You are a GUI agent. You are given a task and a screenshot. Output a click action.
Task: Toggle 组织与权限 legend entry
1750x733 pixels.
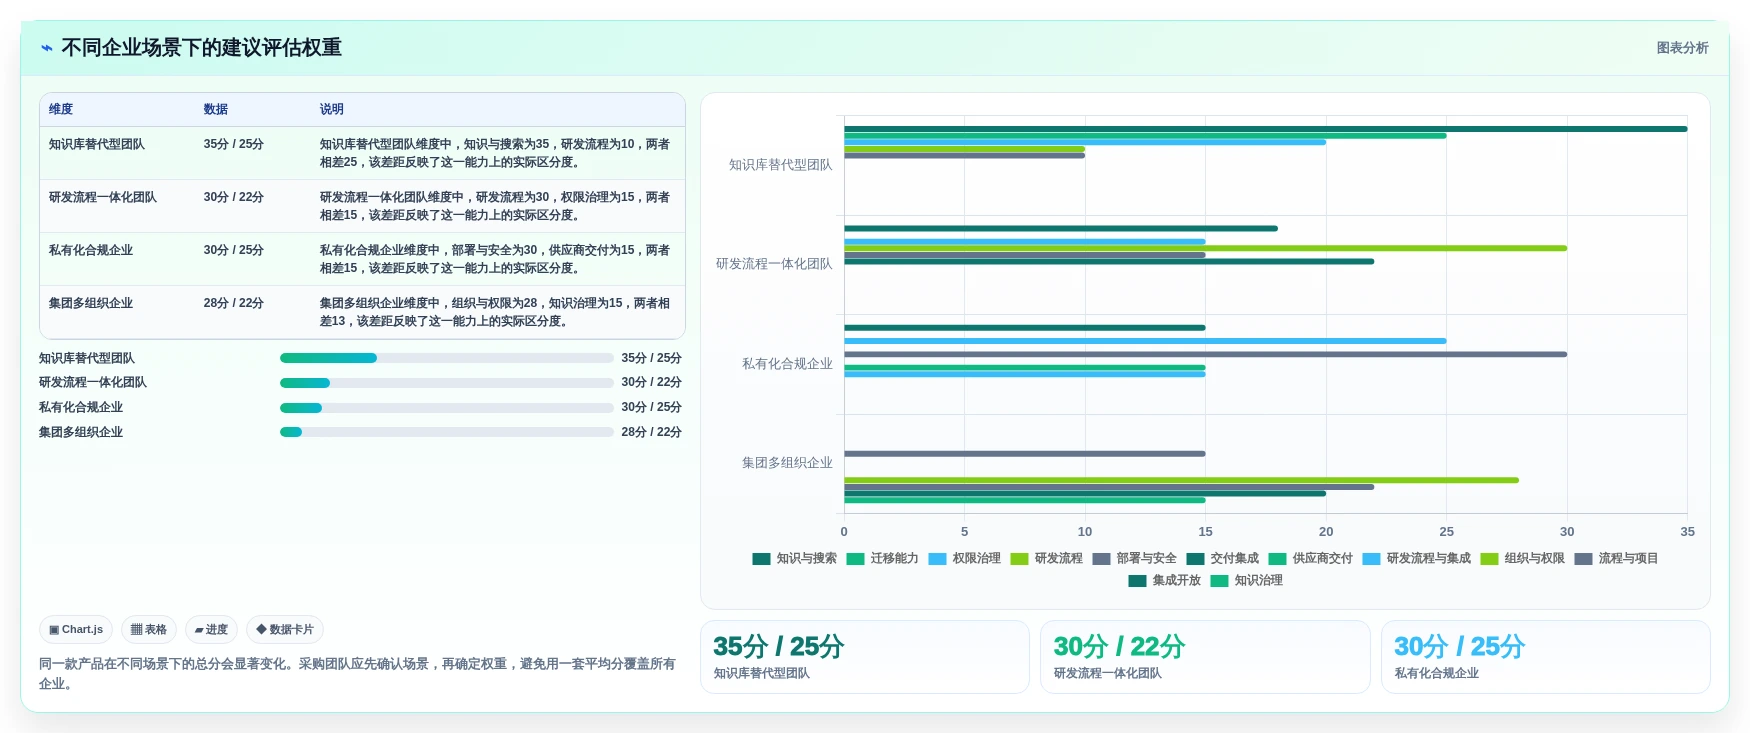[1523, 559]
